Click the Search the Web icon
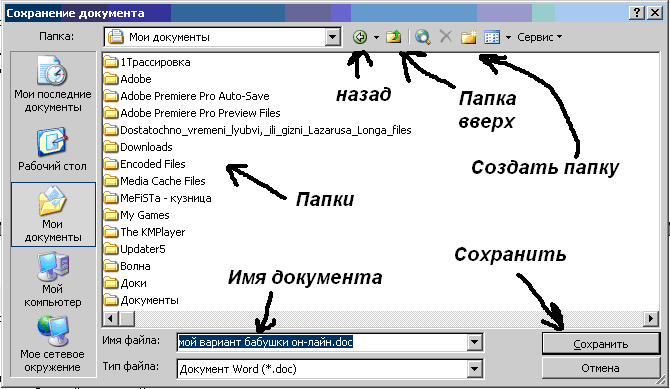The width and height of the screenshot is (670, 389). pos(423,37)
